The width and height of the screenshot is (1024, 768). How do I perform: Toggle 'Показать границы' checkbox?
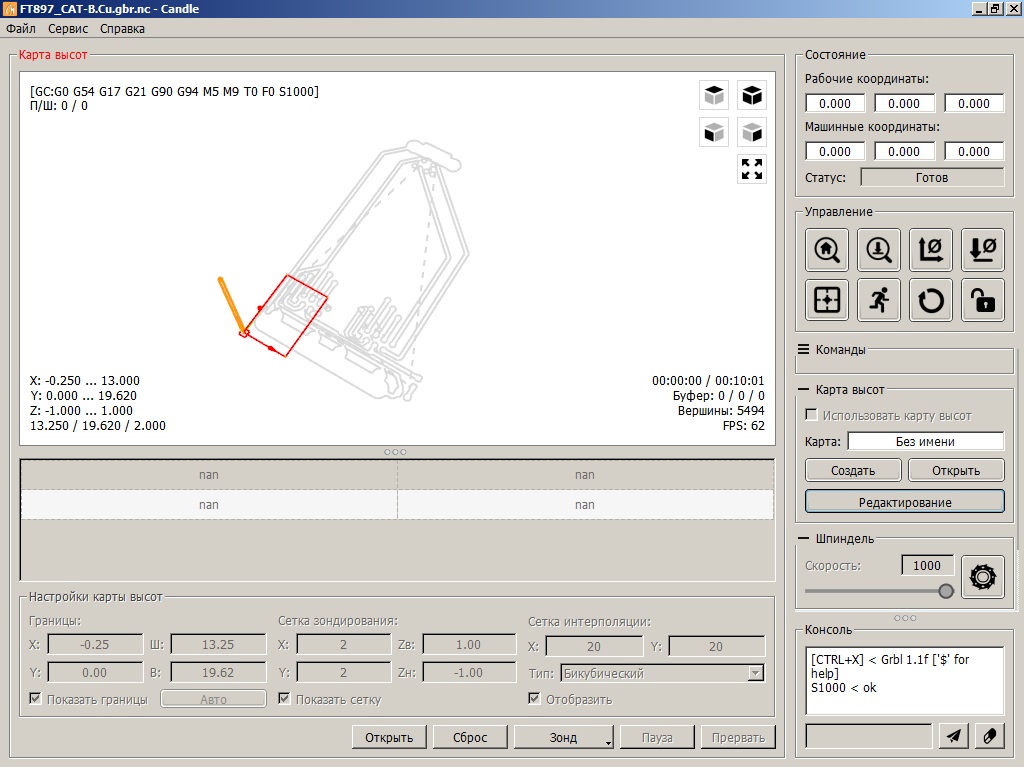(x=35, y=699)
